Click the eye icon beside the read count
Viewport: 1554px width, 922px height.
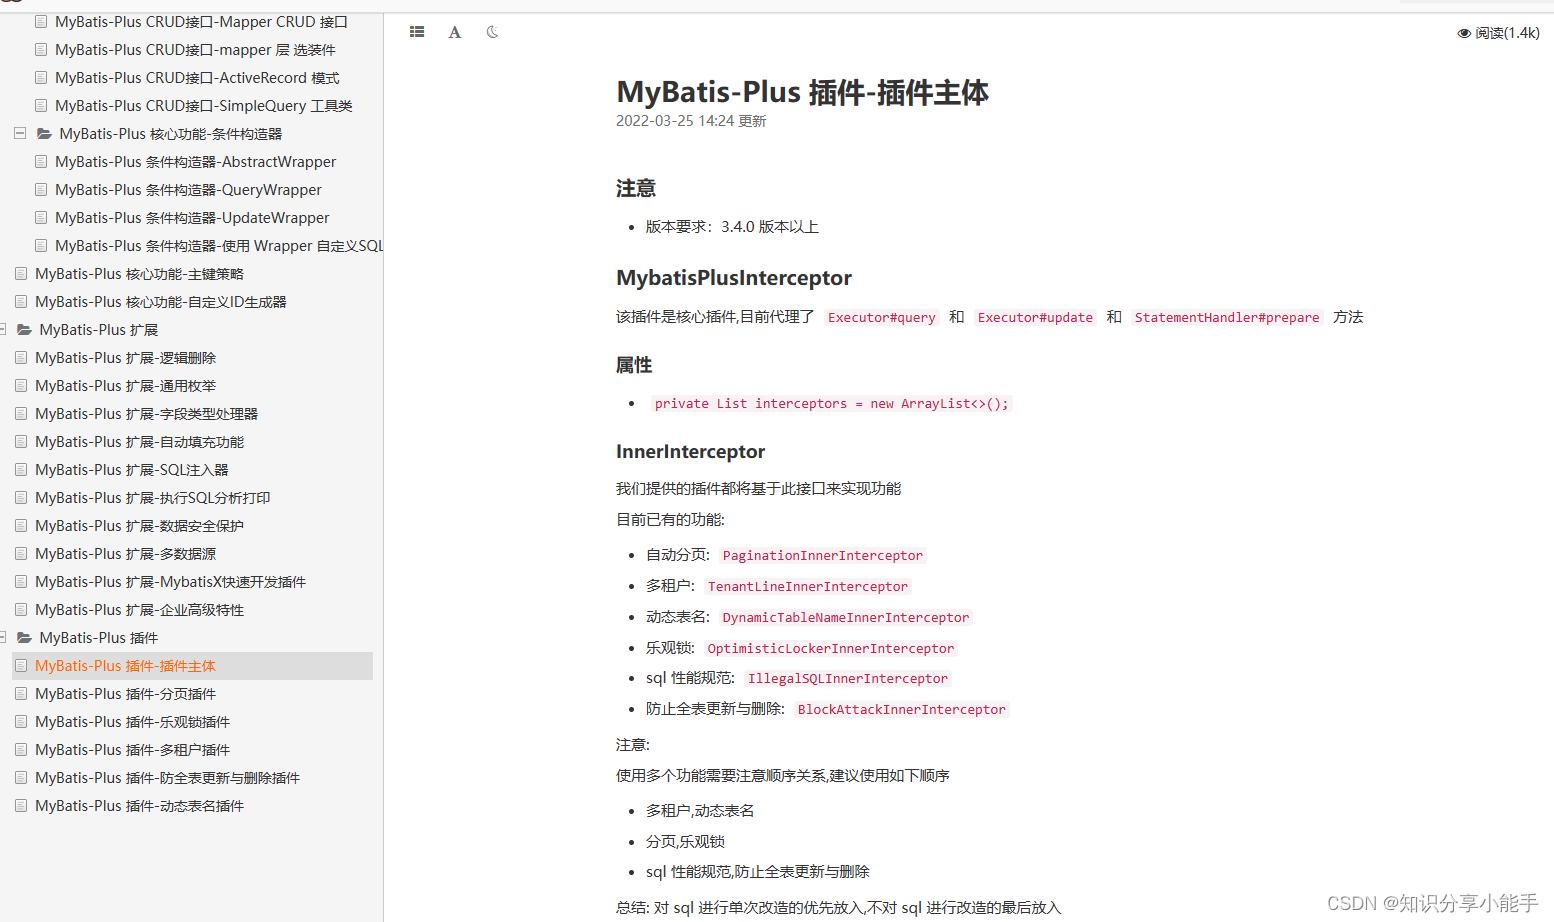1464,33
